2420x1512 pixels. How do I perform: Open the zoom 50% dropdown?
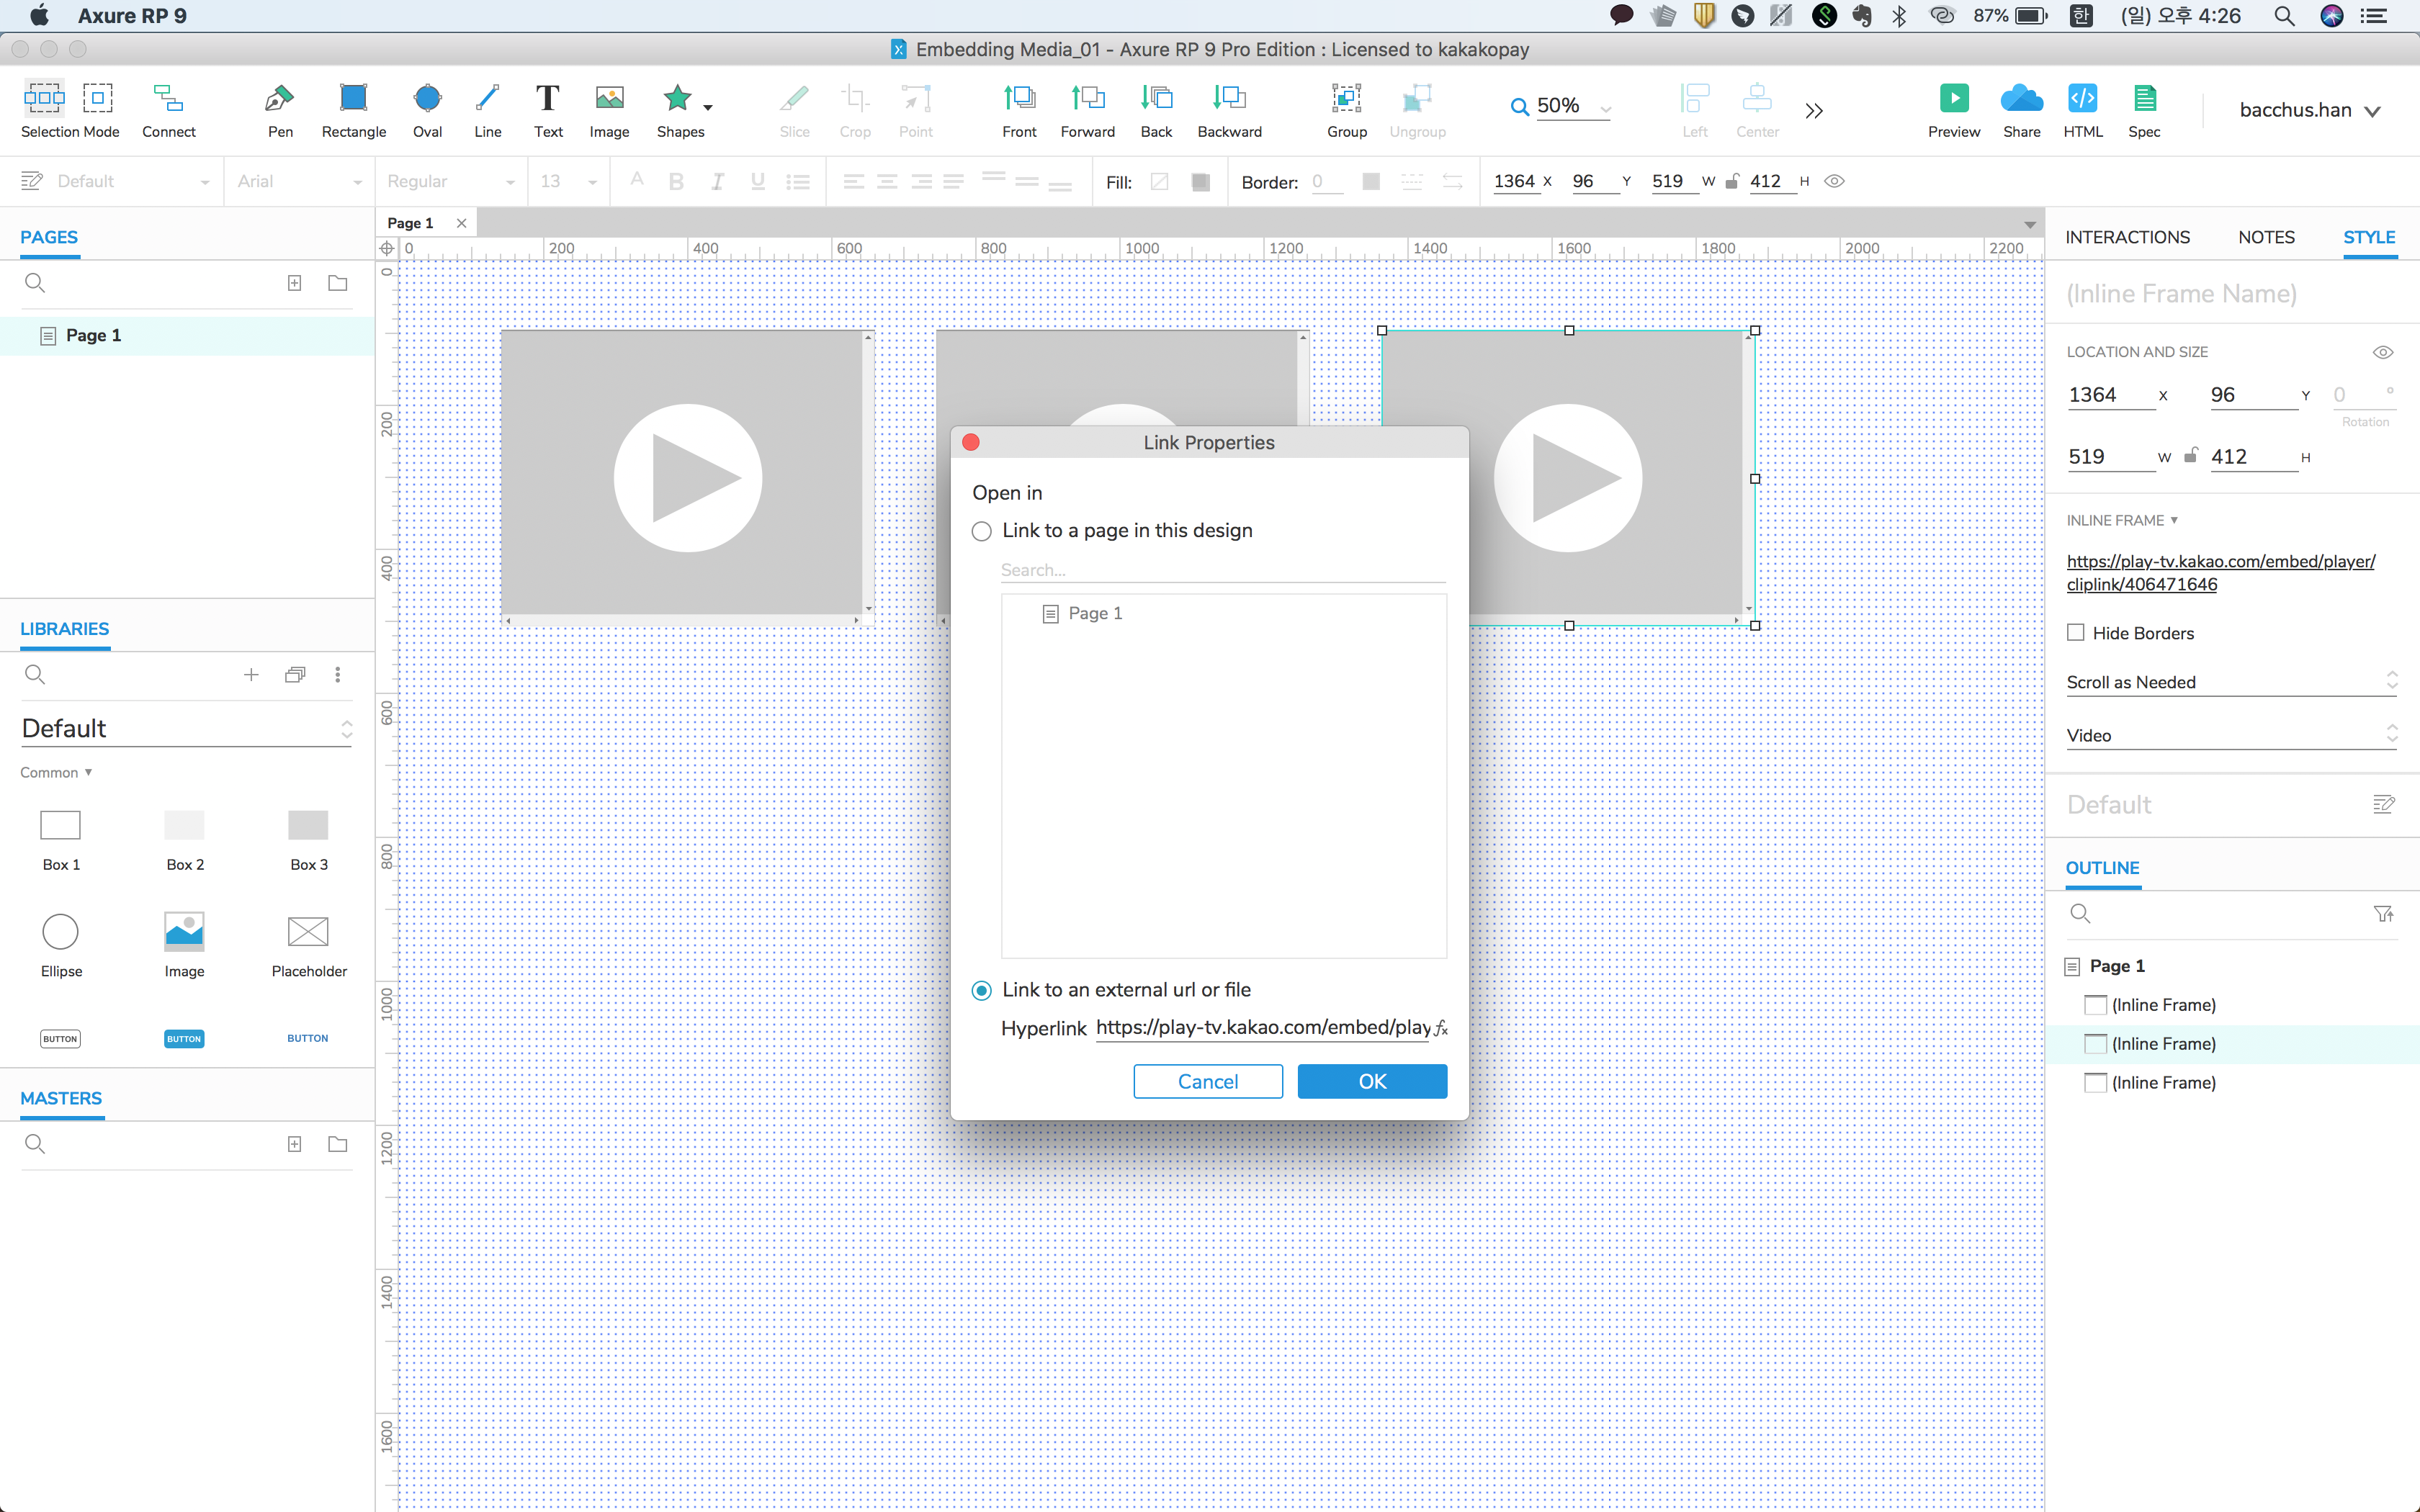(1605, 108)
